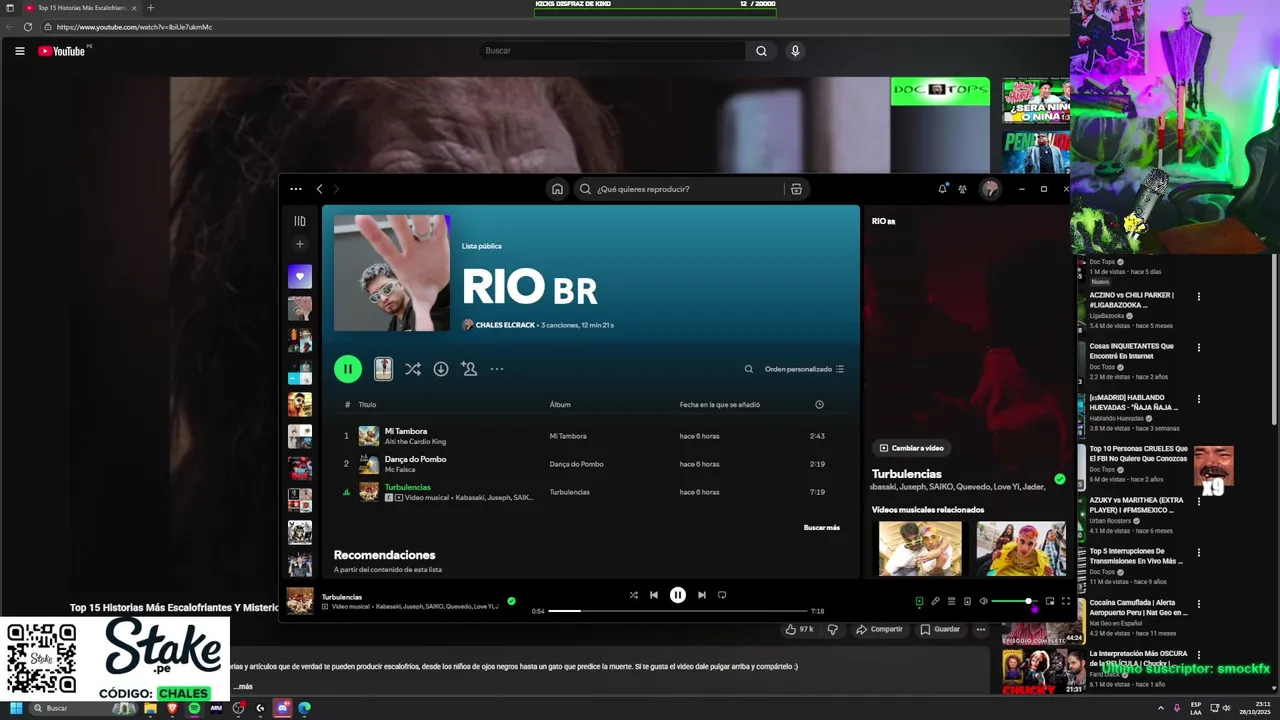The height and width of the screenshot is (720, 1280).
Task: Open the Spotify profile avatar menu
Action: (990, 189)
